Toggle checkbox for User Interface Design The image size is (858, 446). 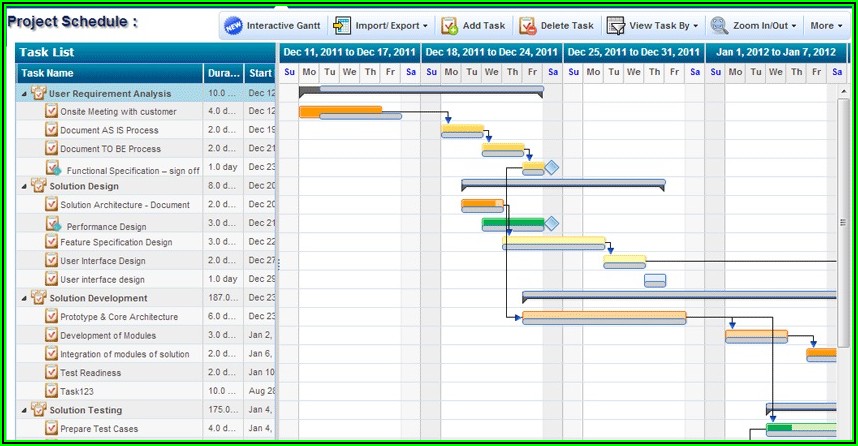pyautogui.click(x=51, y=259)
